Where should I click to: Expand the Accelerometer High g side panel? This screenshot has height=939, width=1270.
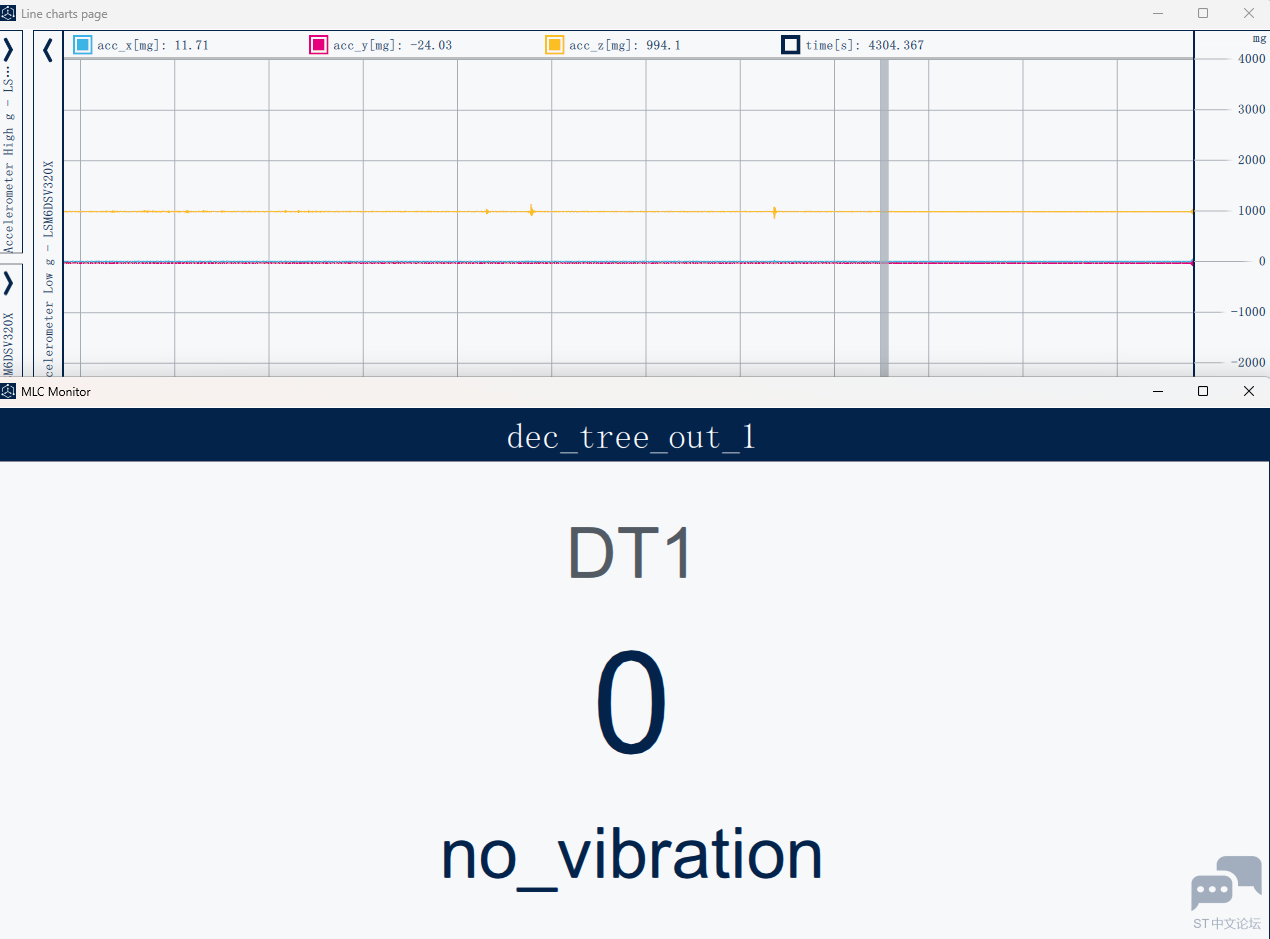pos(8,49)
